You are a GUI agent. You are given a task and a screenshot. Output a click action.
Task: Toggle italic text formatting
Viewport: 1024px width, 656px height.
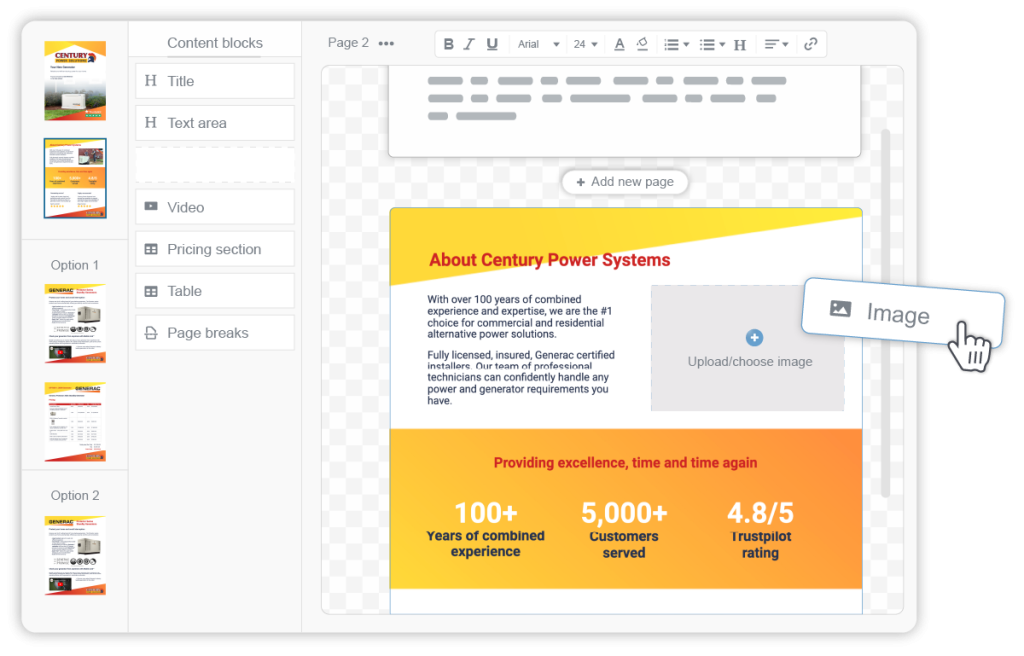tap(469, 44)
